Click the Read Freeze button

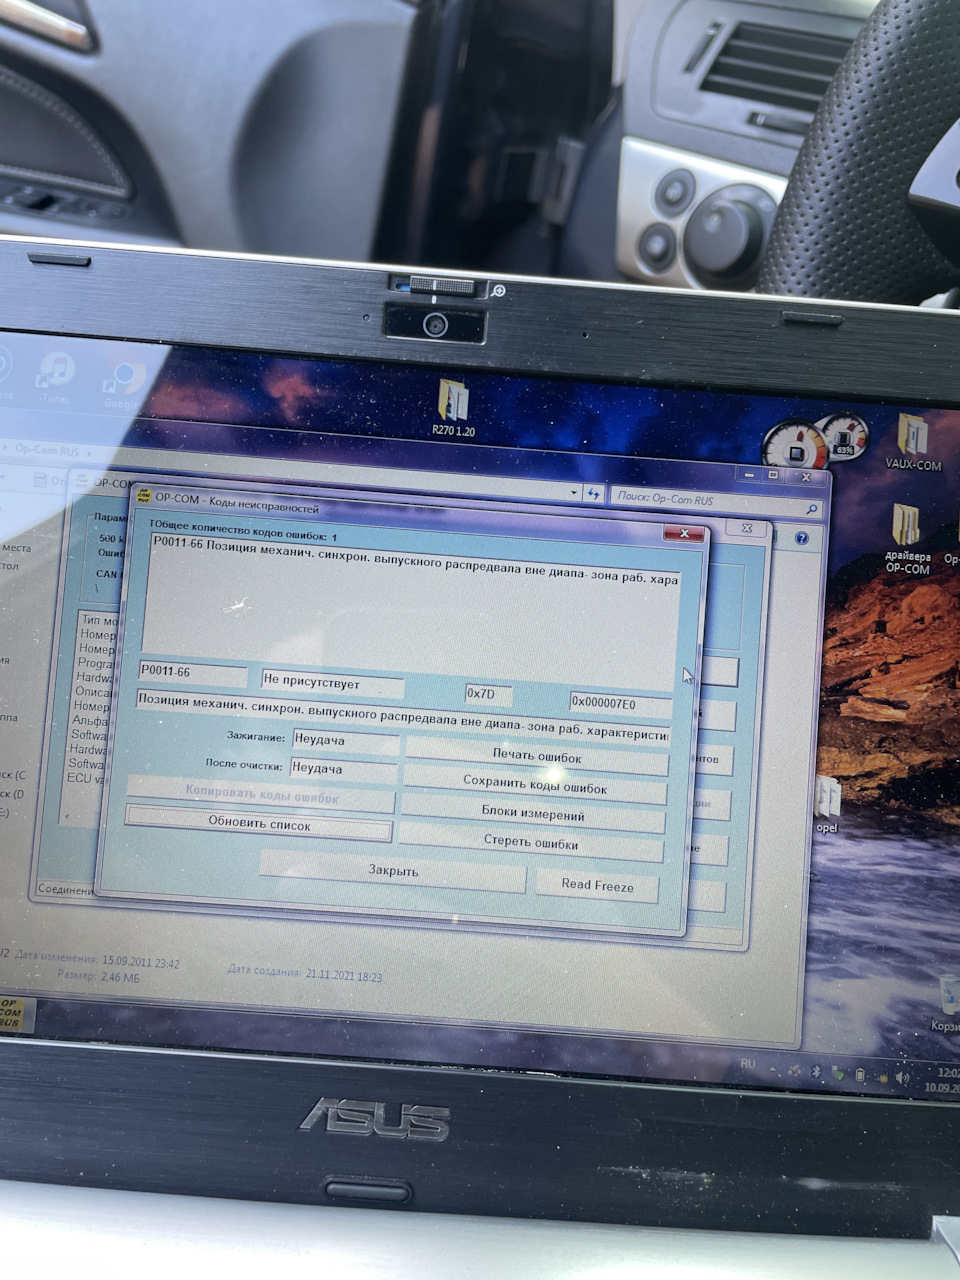tap(597, 885)
